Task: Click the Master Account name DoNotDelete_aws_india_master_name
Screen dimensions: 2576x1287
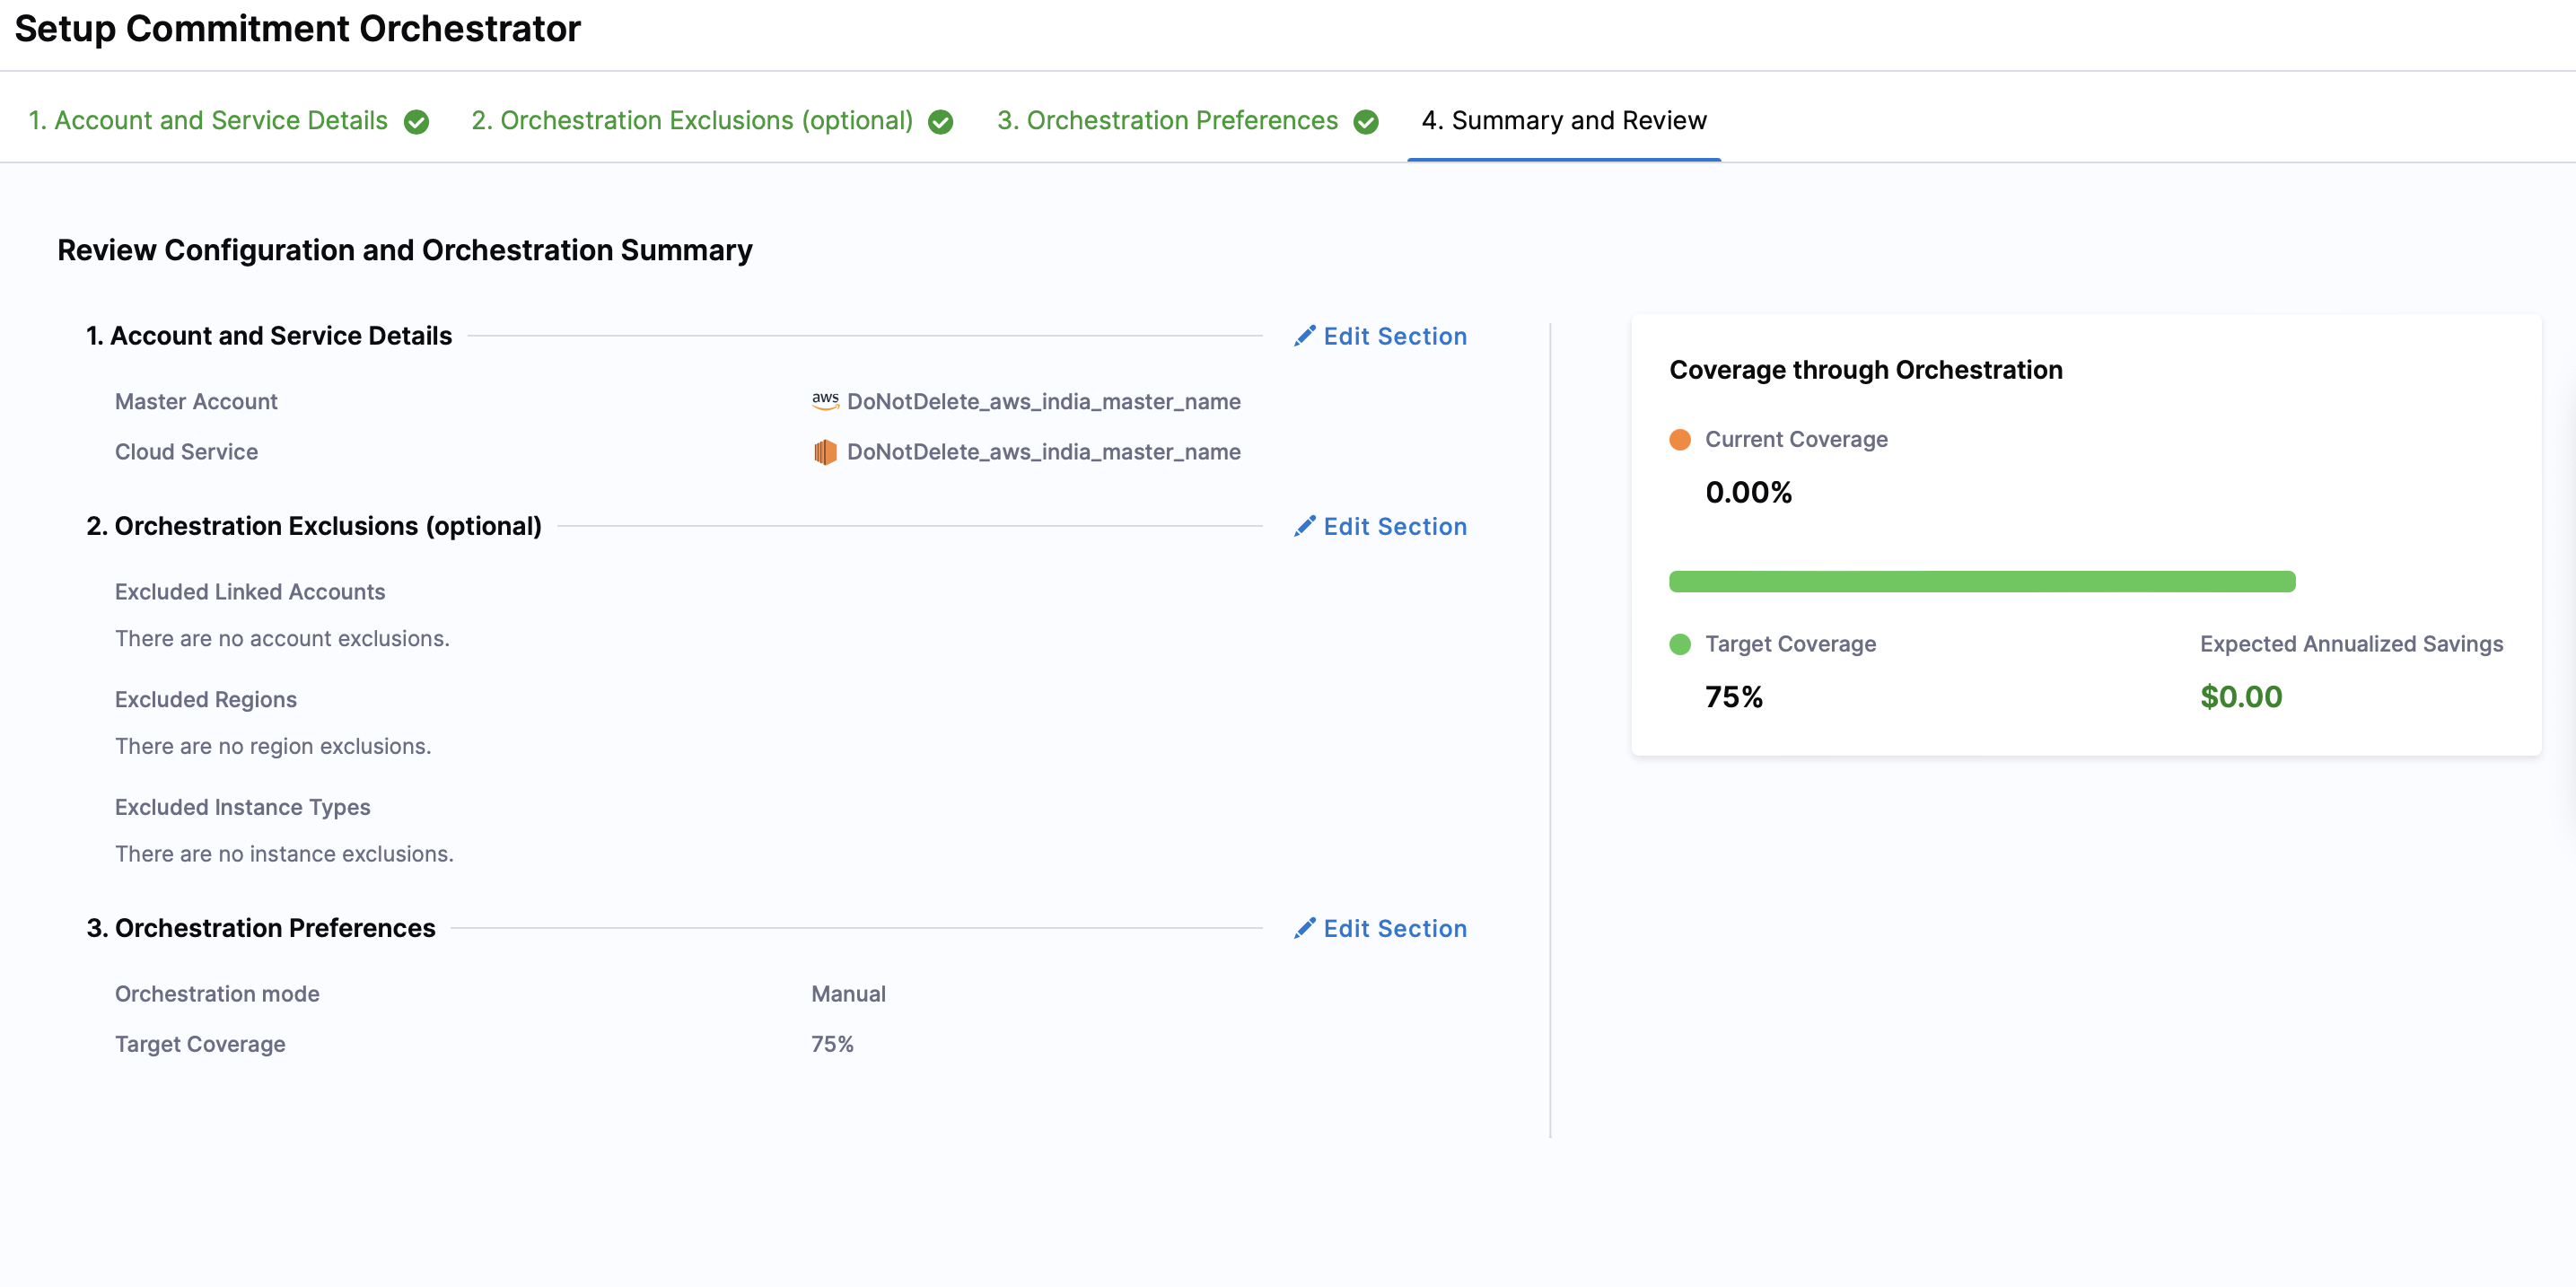Action: click(x=1043, y=401)
